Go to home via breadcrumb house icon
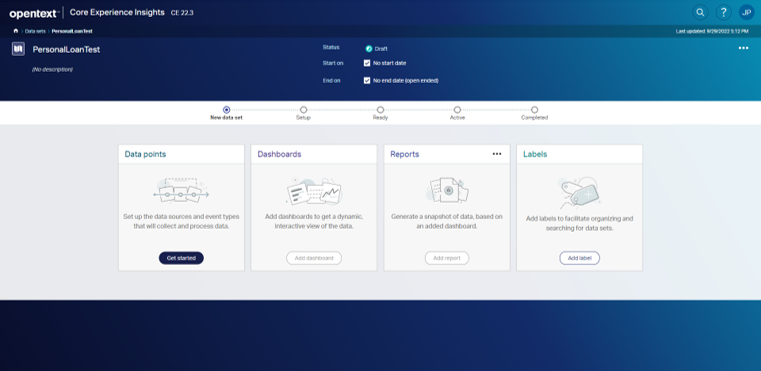761x371 pixels. tap(16, 31)
